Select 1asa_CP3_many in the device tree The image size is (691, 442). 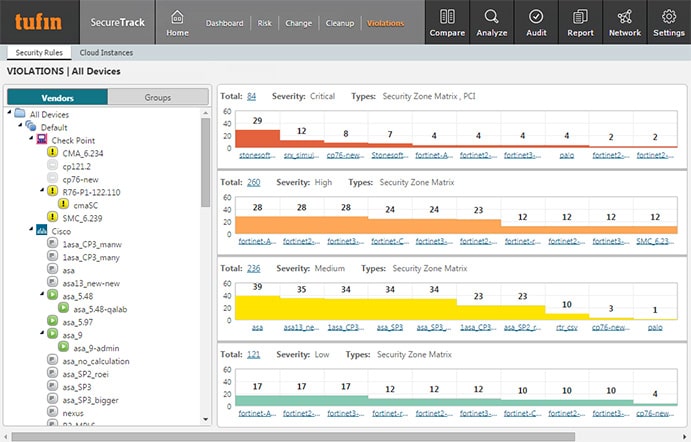[x=91, y=257]
